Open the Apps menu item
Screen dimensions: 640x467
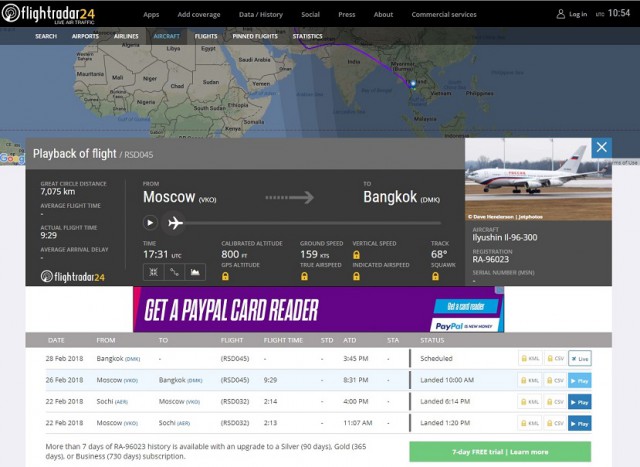pyautogui.click(x=151, y=14)
